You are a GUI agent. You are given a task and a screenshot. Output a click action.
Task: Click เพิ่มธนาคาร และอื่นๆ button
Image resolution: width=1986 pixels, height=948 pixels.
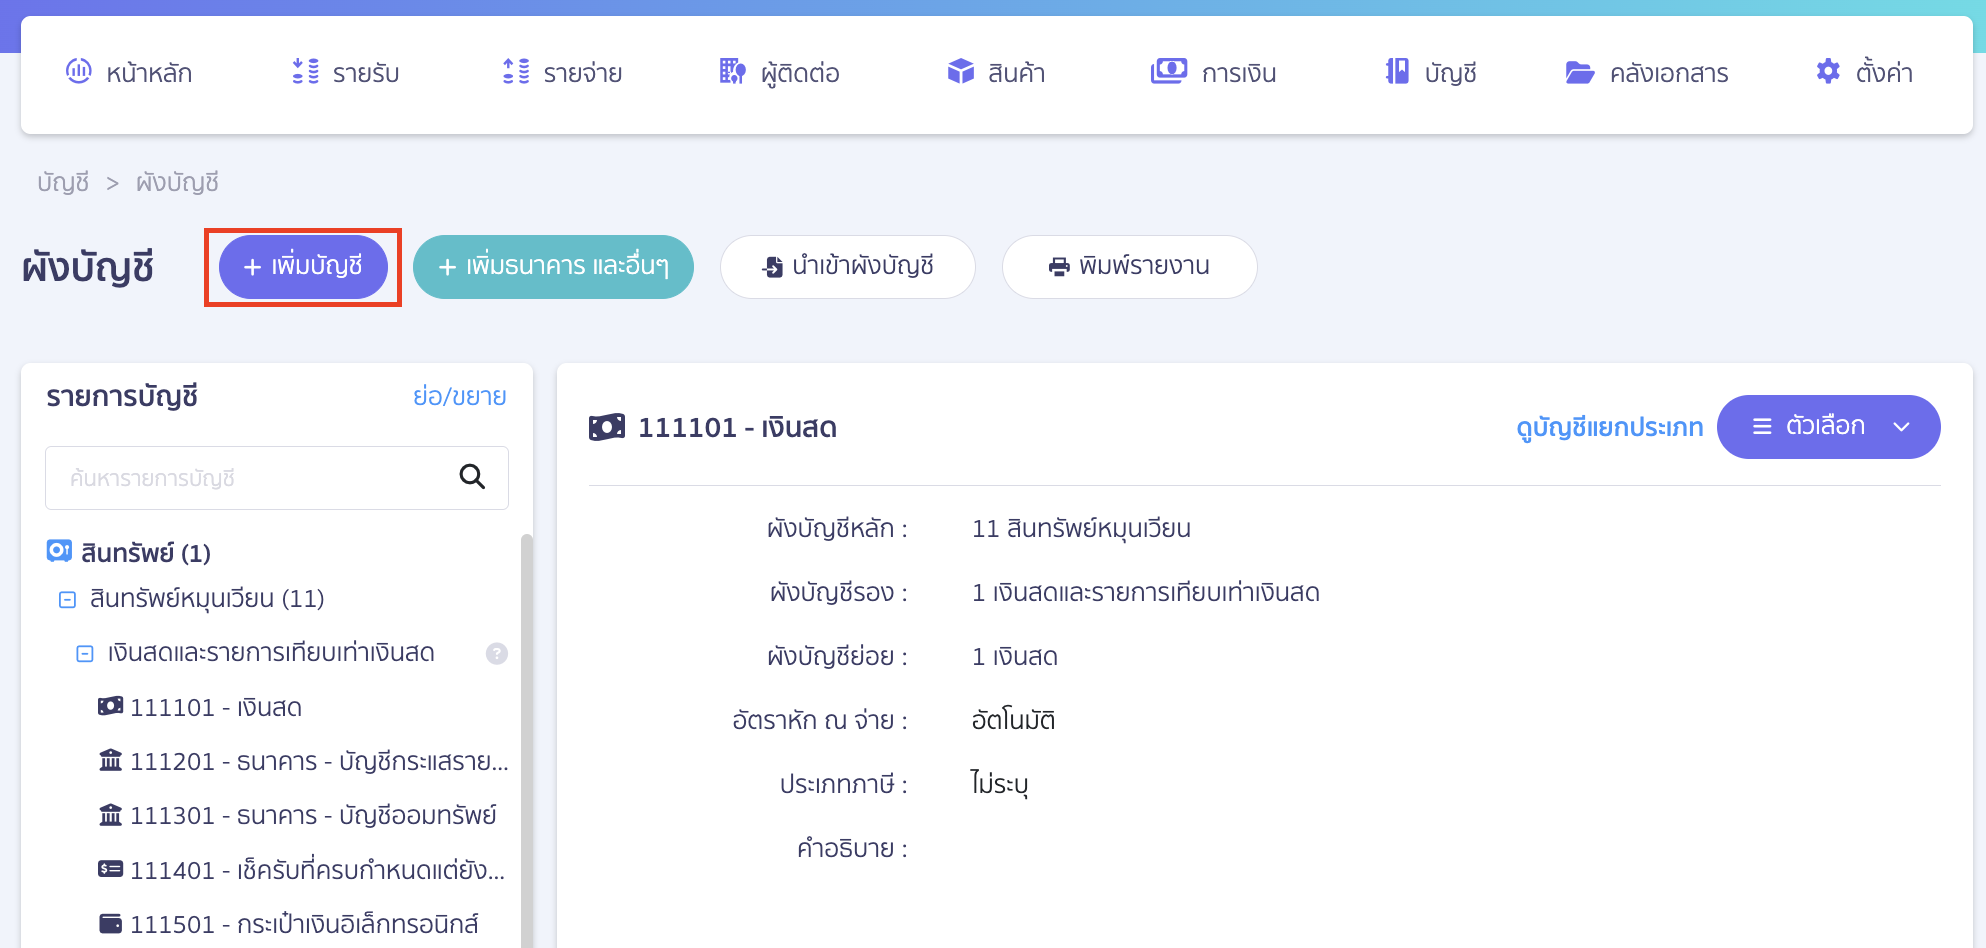point(553,267)
